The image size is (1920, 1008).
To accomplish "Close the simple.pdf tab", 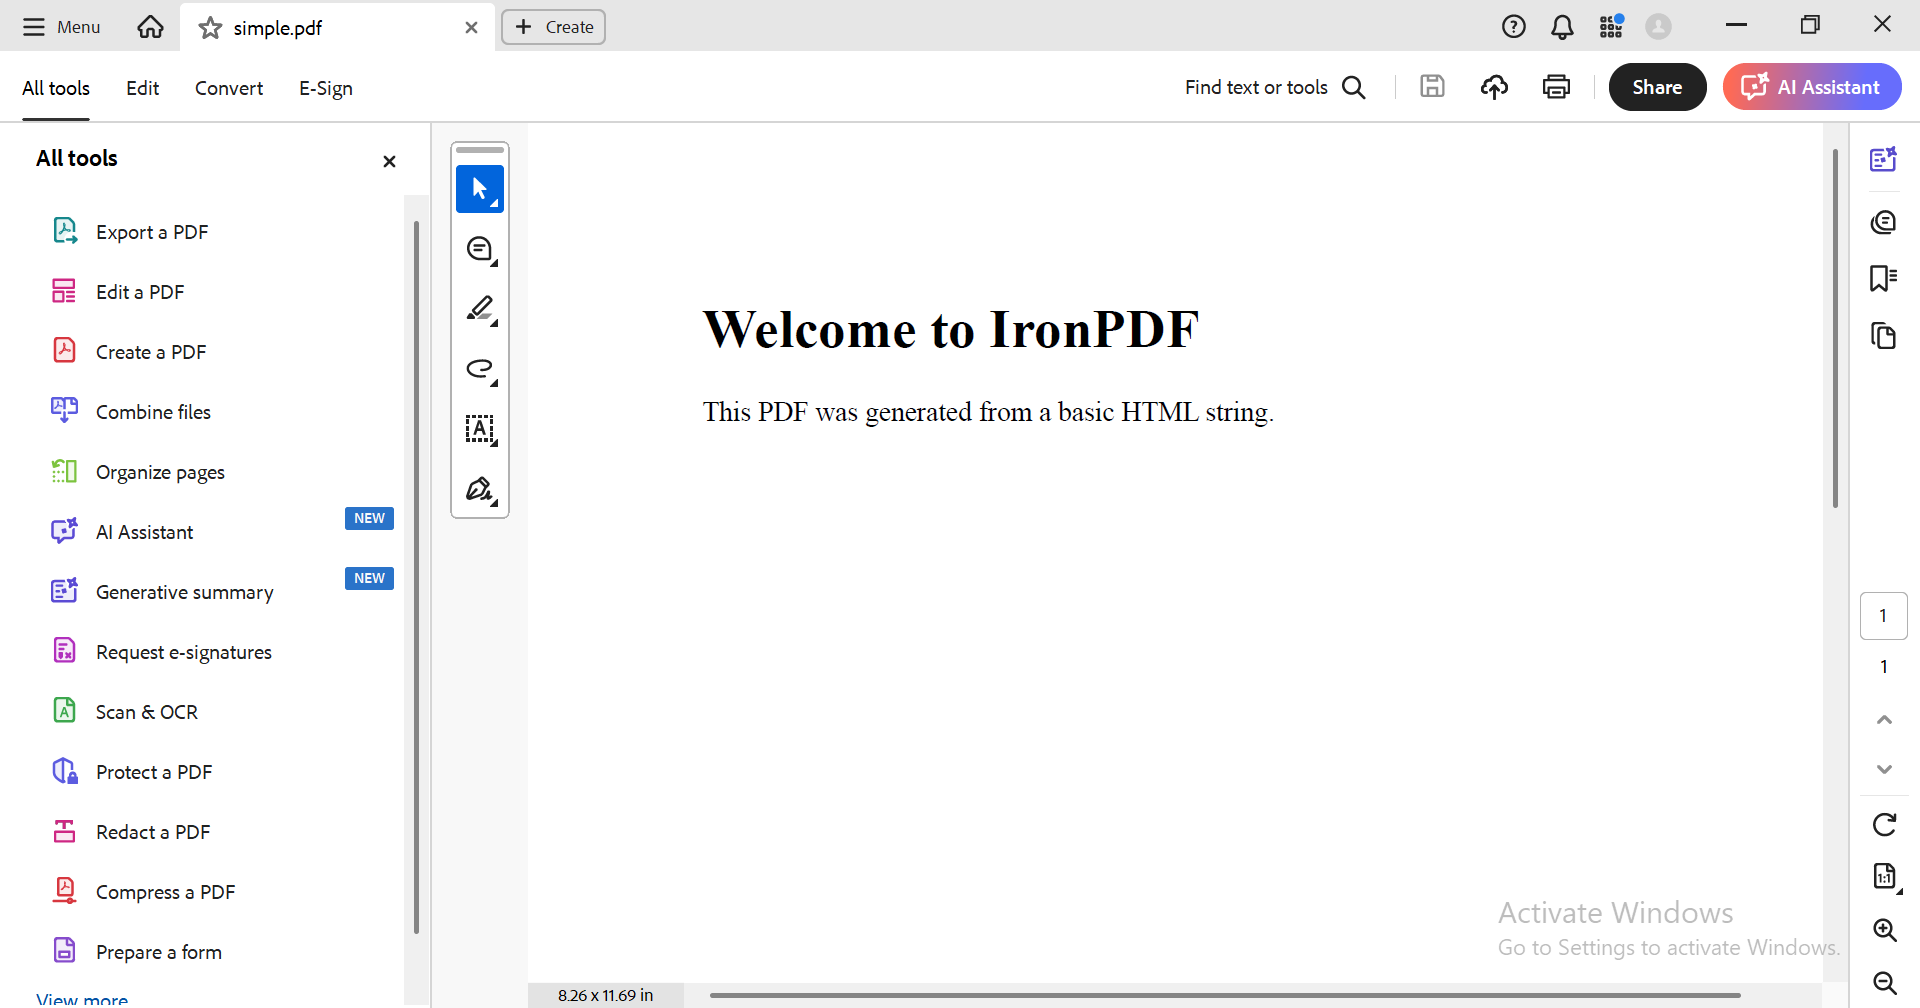I will pyautogui.click(x=471, y=28).
